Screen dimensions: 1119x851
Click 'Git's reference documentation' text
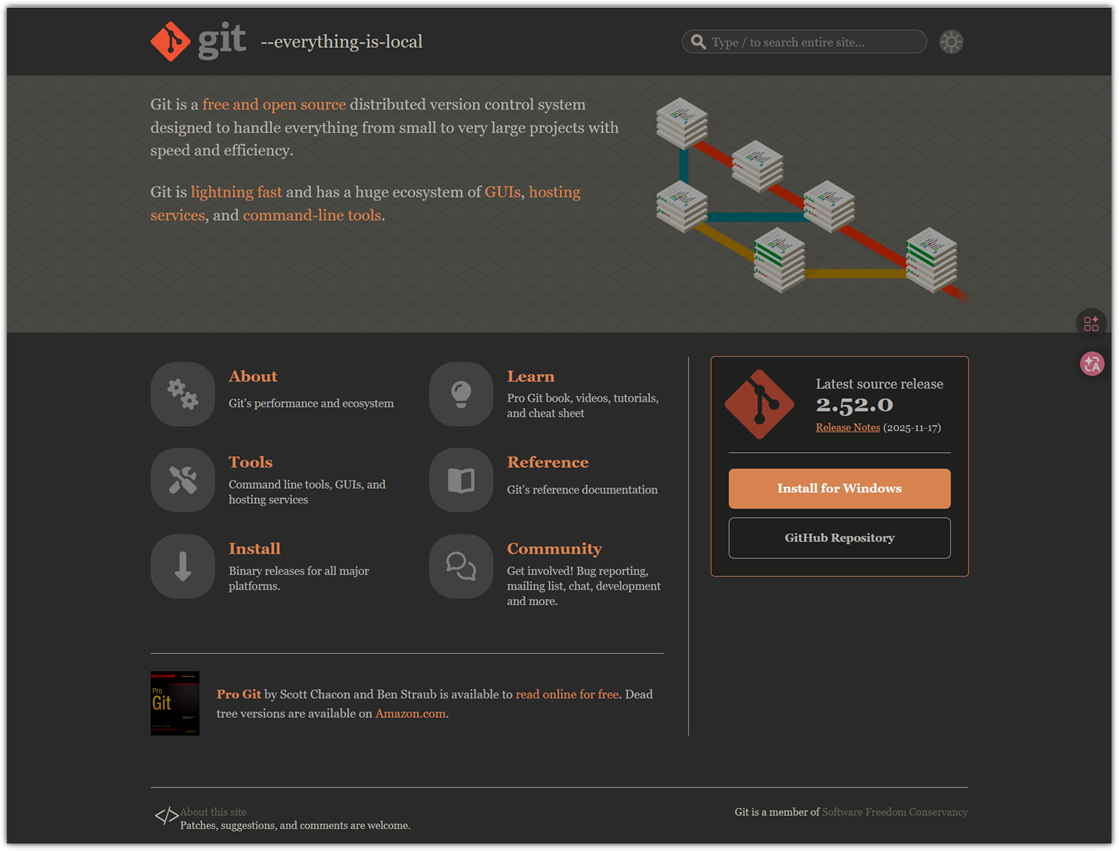[x=582, y=490]
